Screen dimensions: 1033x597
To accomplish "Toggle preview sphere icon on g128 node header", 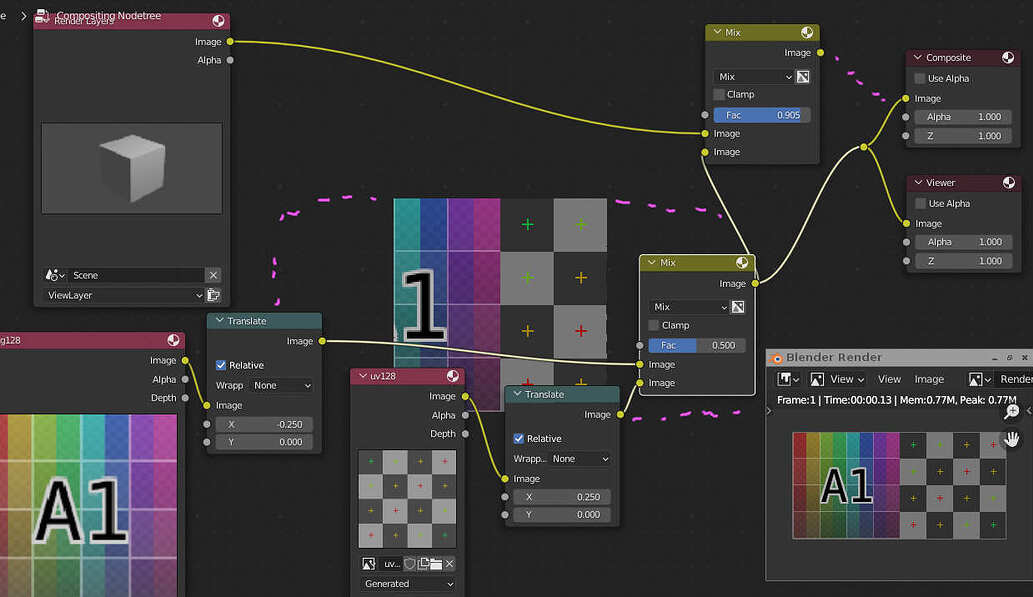I will pos(173,340).
